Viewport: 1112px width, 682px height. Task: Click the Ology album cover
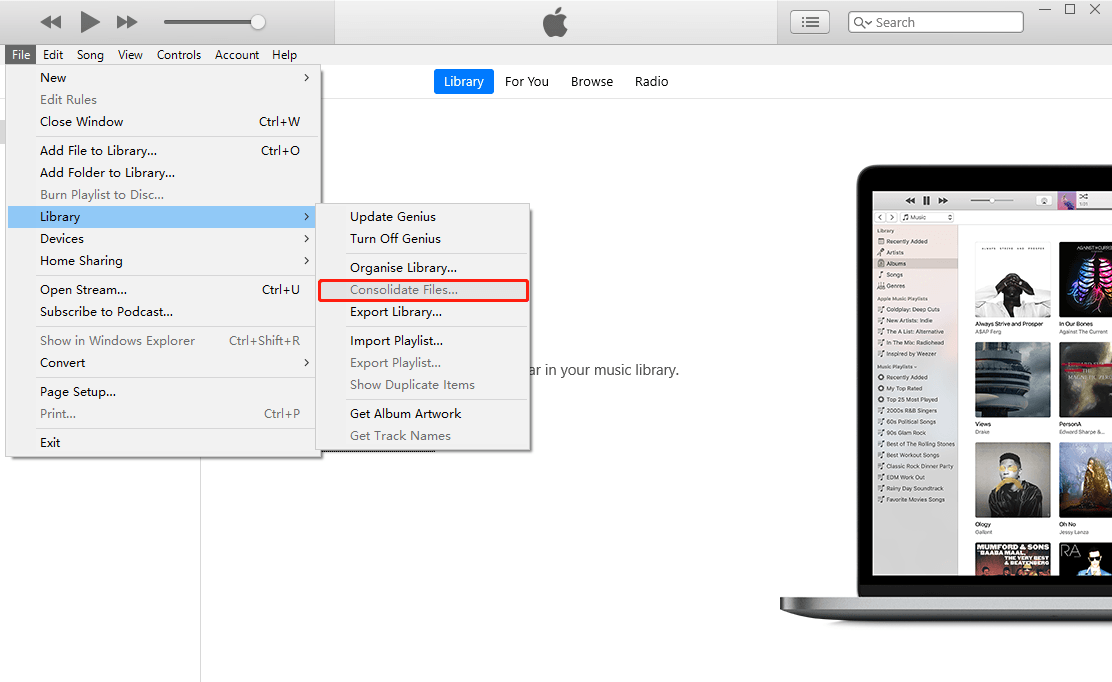[x=1012, y=480]
